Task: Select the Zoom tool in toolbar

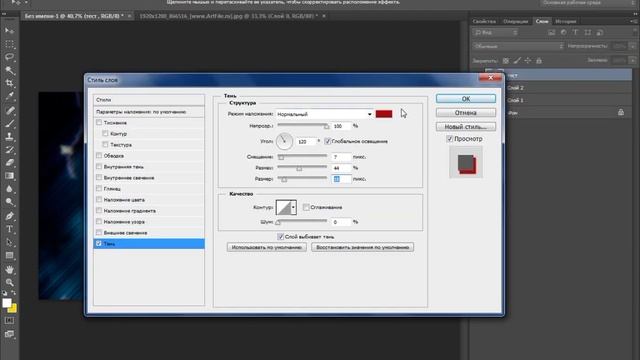Action: coord(9,282)
